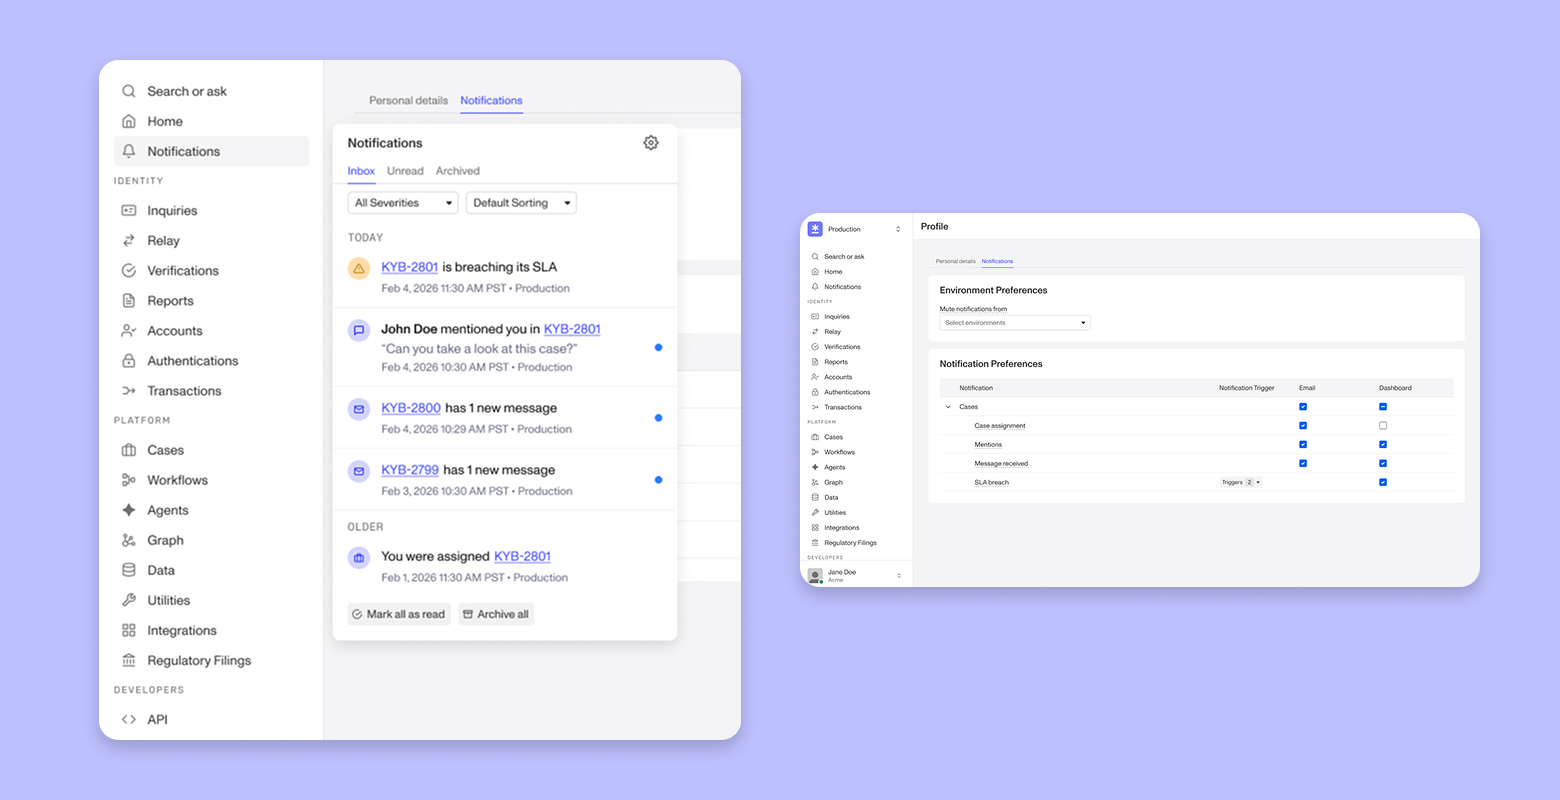This screenshot has width=1560, height=800.
Task: Click the Integrations grid icon in inbox window sidebar
Action: (x=129, y=630)
